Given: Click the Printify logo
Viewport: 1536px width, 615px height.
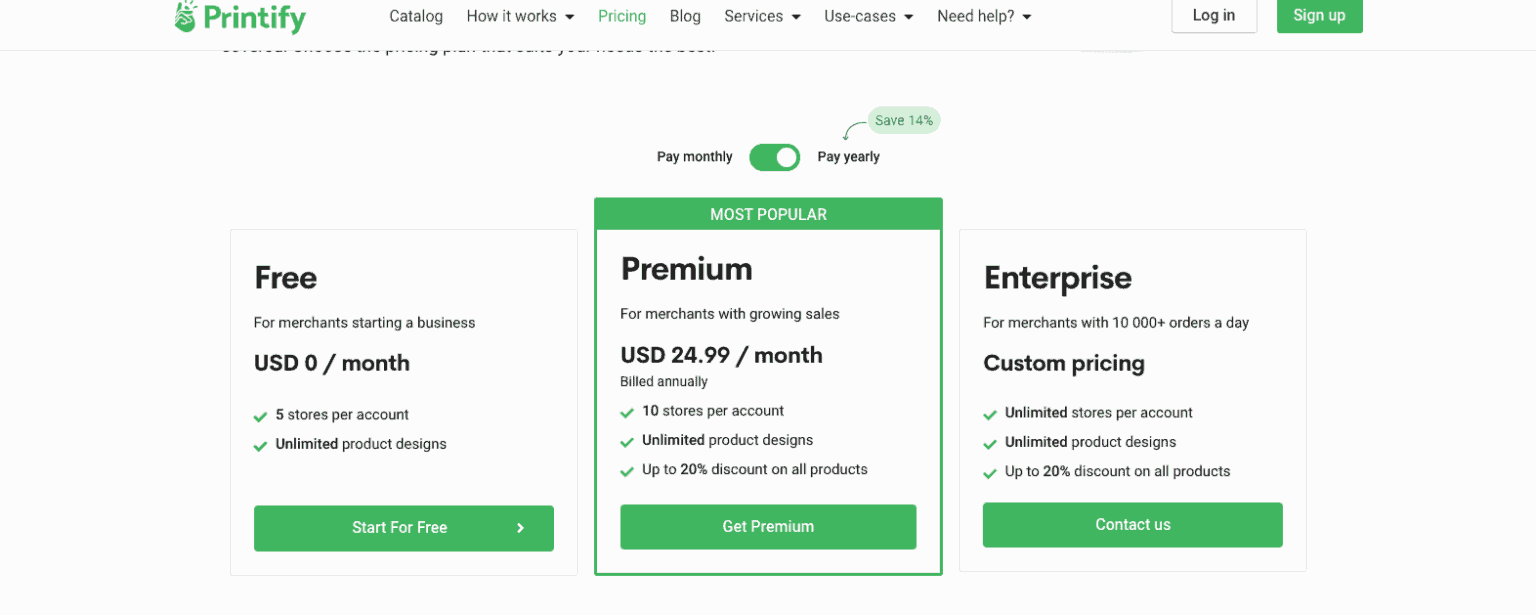Looking at the screenshot, I should tap(239, 17).
